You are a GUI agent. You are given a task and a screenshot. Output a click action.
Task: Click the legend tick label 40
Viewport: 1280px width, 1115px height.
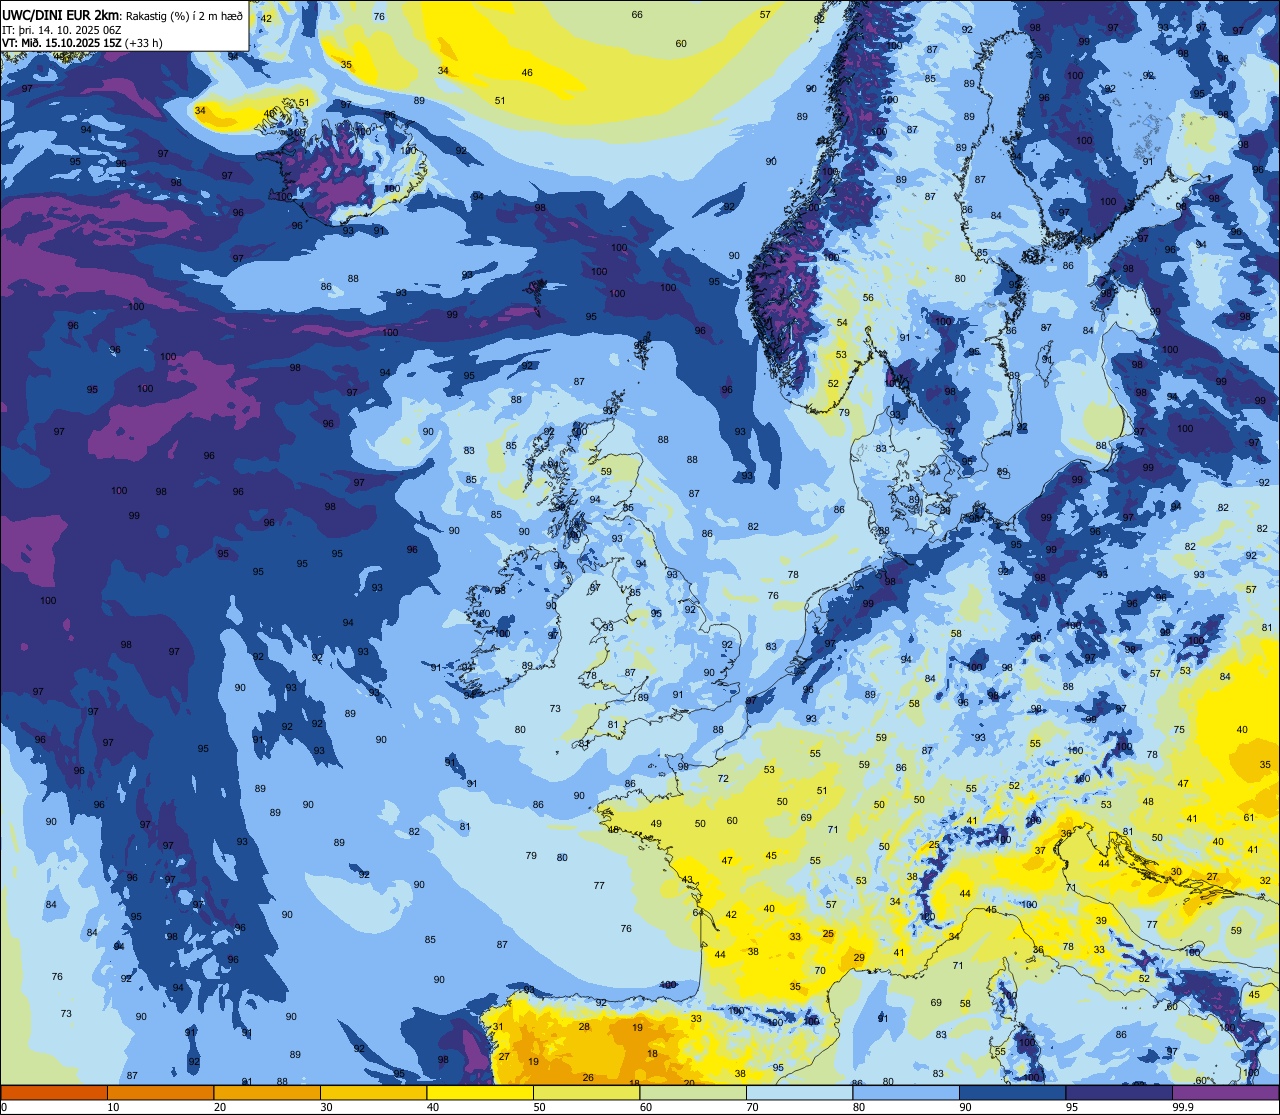pyautogui.click(x=433, y=1107)
